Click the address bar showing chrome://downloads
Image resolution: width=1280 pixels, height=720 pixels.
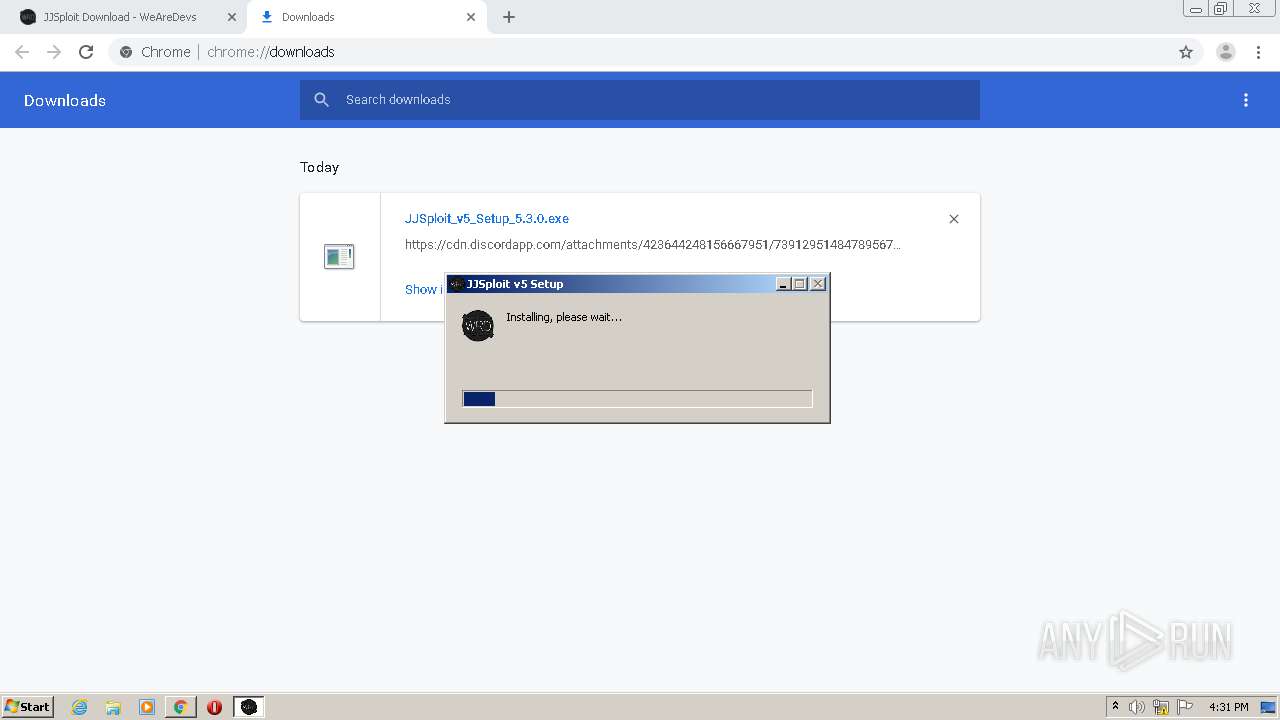[x=640, y=52]
